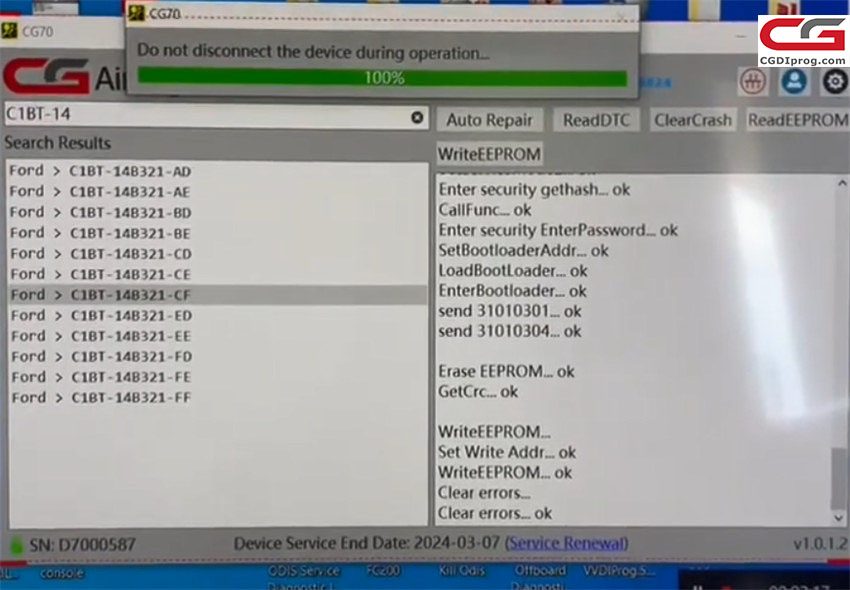Select Ford > C1BT-14B321-CE in the results

[x=218, y=274]
